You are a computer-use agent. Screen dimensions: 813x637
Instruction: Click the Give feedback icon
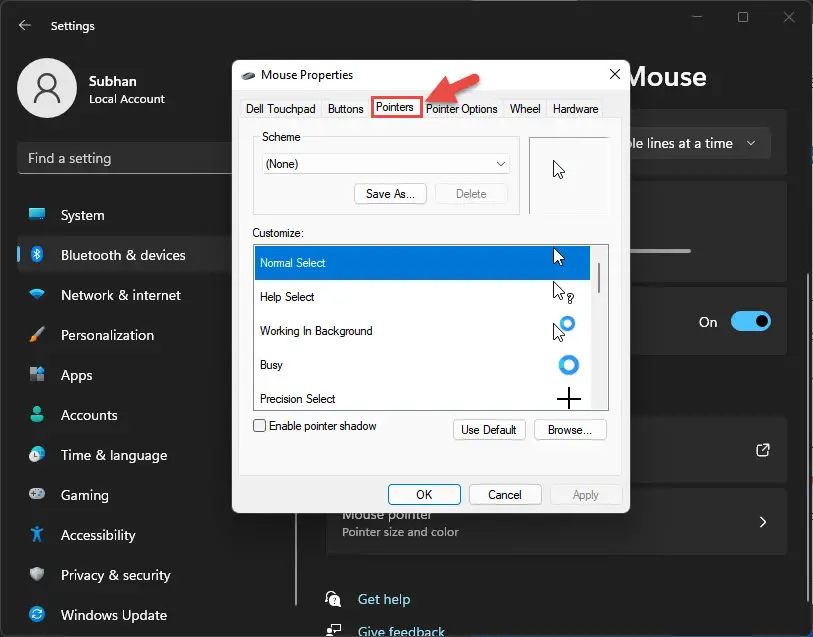[333, 630]
